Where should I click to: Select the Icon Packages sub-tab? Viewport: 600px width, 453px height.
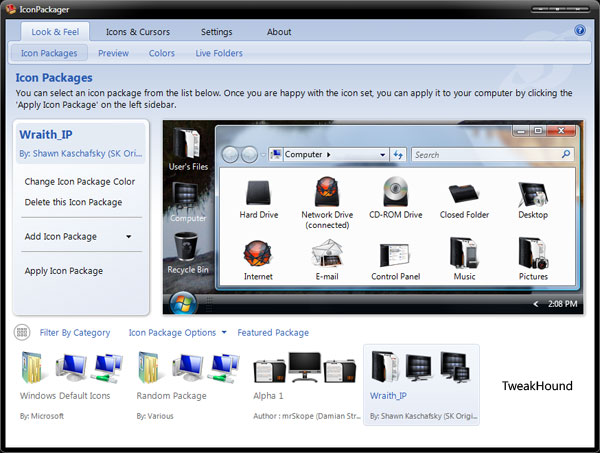coord(49,53)
